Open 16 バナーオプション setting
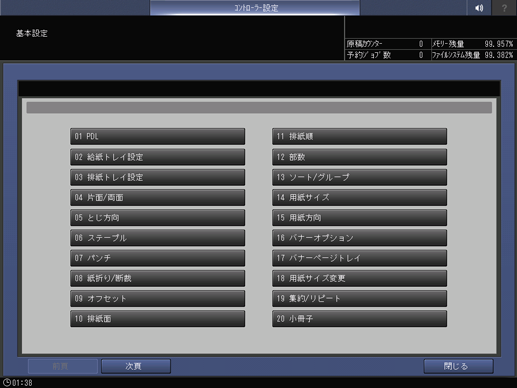The width and height of the screenshot is (517, 388). (360, 238)
